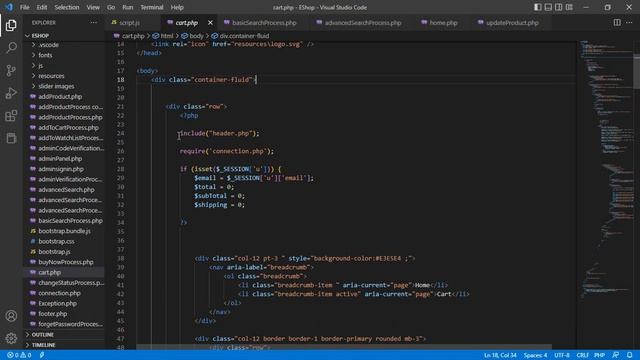Open bootstrap.bundle.js file
This screenshot has height=360, width=640.
click(63, 231)
